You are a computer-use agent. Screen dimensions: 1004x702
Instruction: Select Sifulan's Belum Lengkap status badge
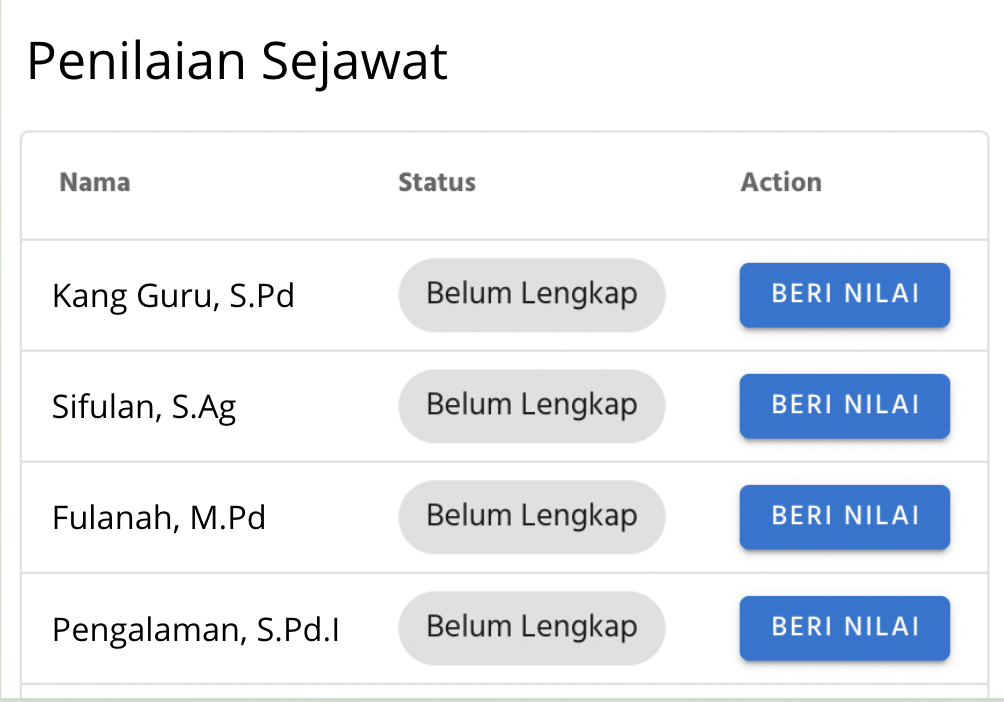(x=531, y=406)
